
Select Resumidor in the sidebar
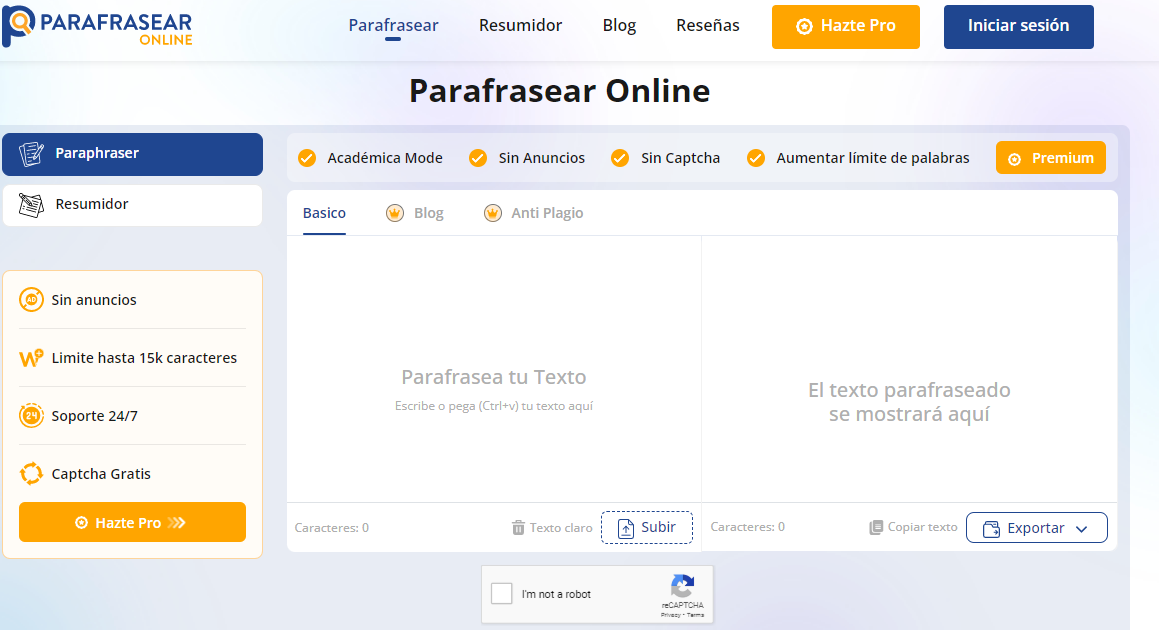point(132,205)
